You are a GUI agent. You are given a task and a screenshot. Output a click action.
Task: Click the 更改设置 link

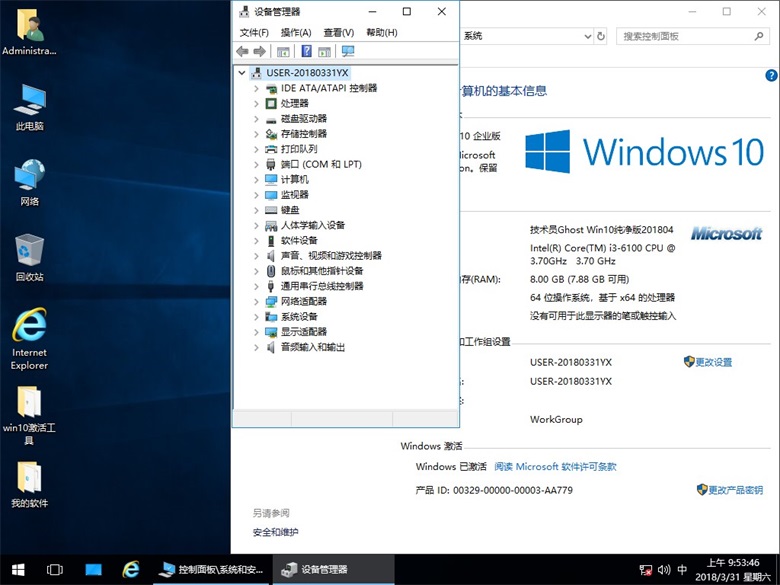(713, 362)
